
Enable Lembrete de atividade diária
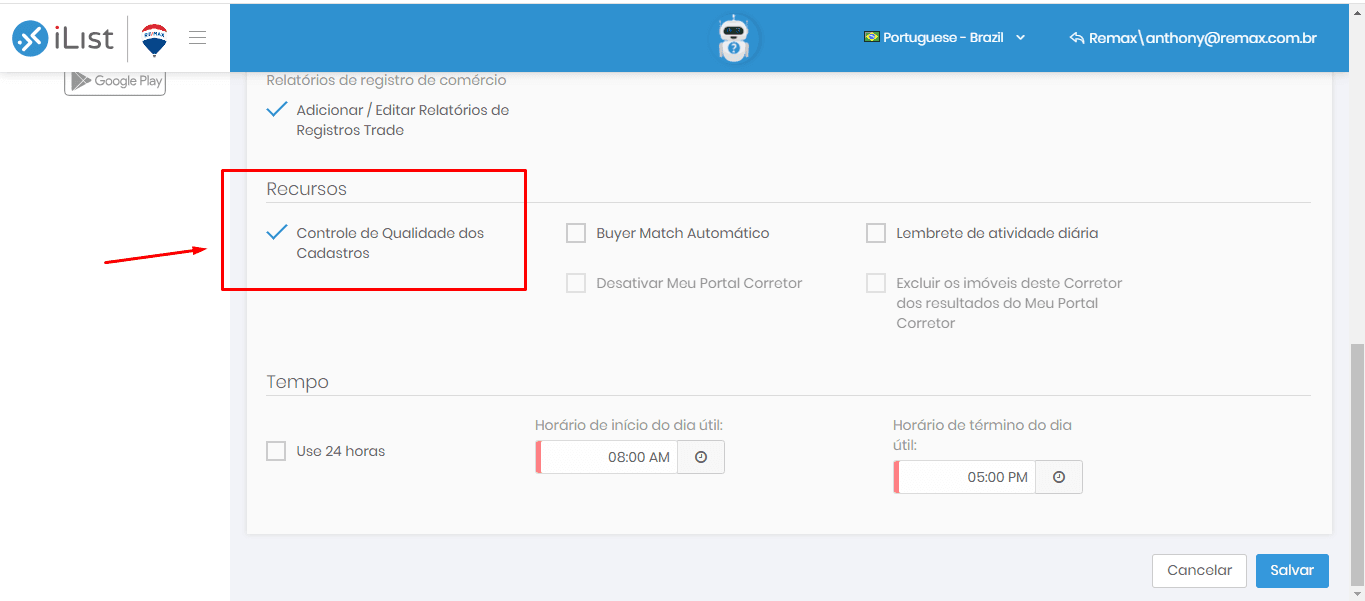[876, 233]
